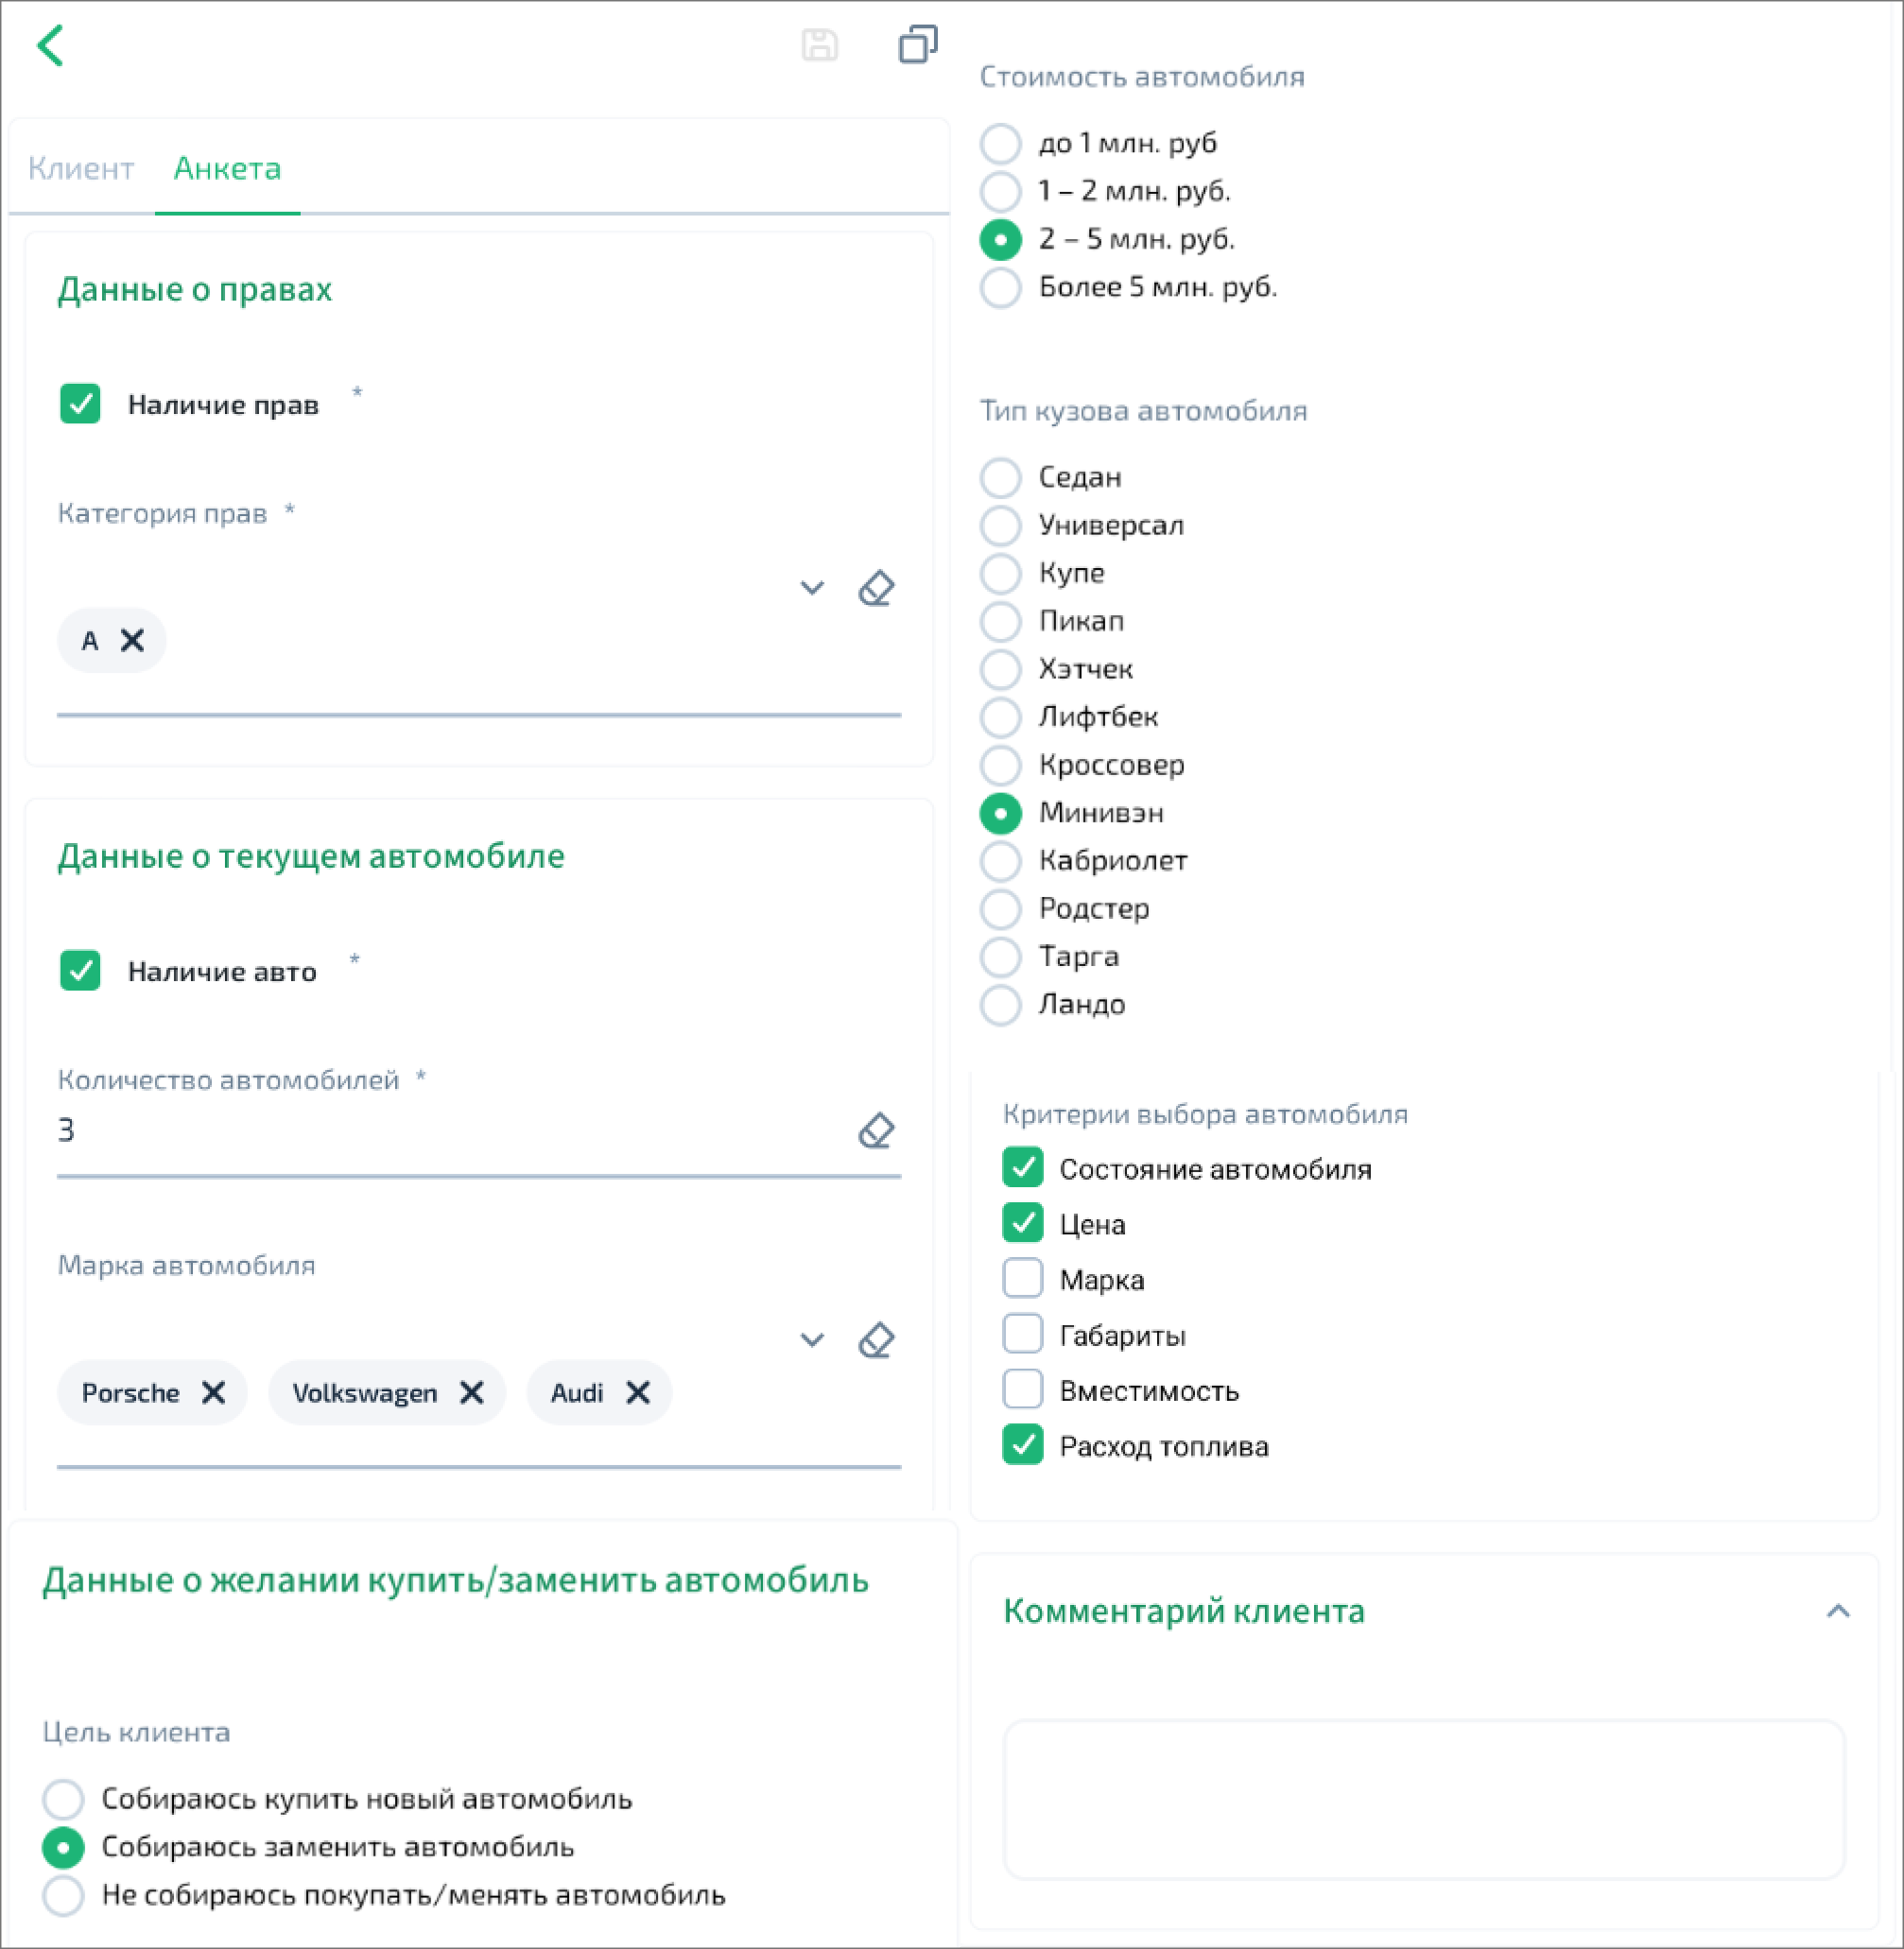The width and height of the screenshot is (1904, 1949).
Task: Uncheck the Наличие прав checkbox
Action: 80,404
